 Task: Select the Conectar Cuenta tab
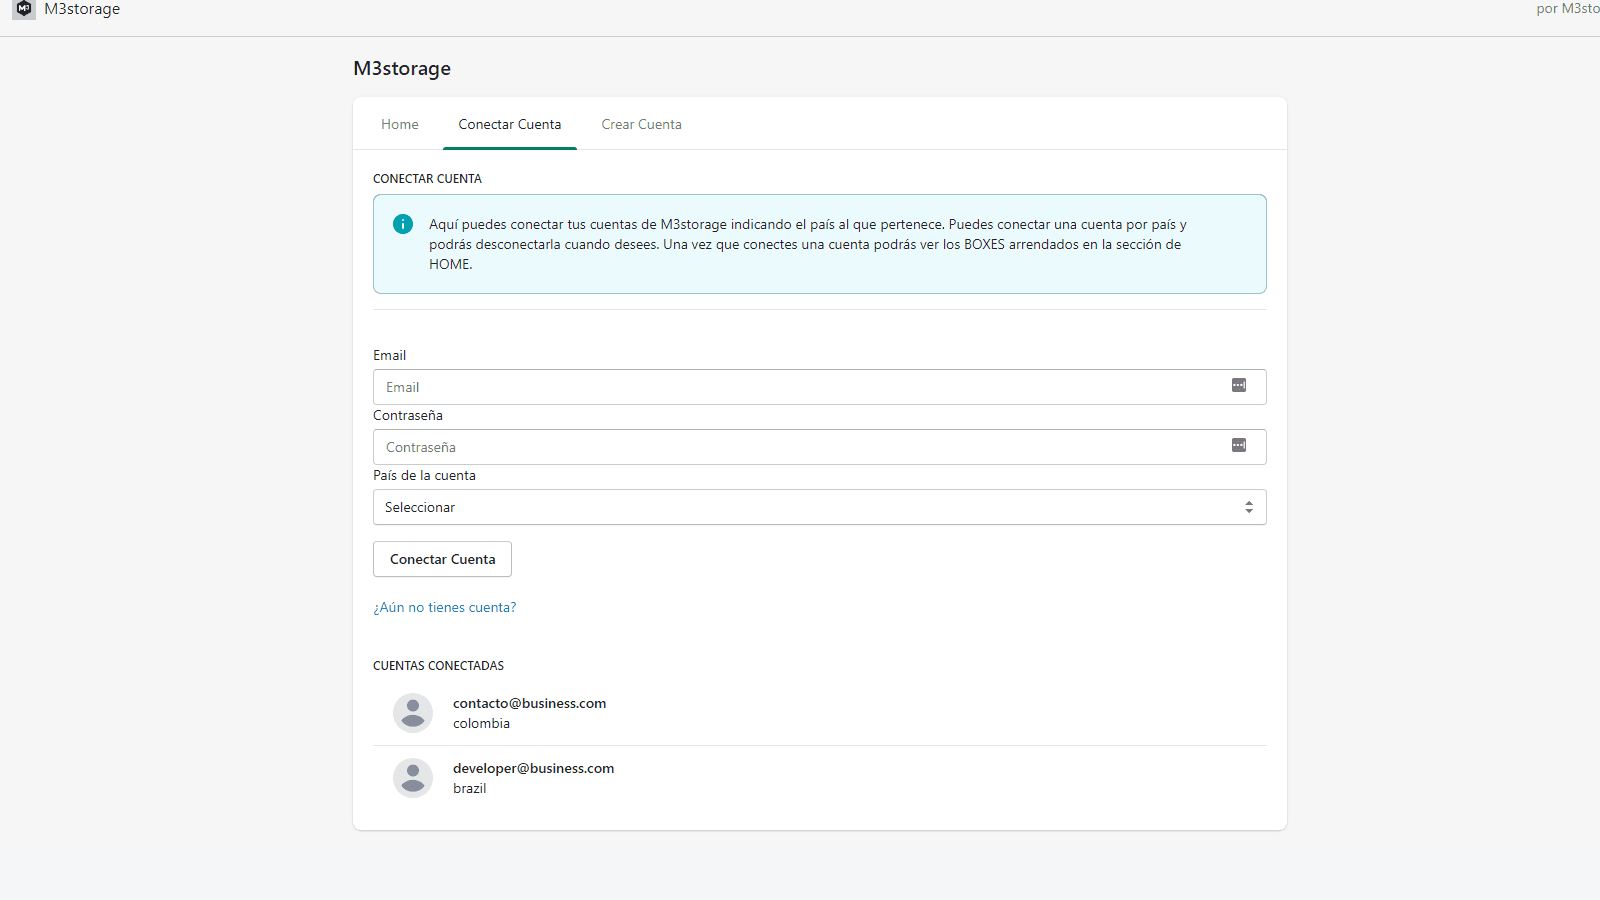[510, 125]
